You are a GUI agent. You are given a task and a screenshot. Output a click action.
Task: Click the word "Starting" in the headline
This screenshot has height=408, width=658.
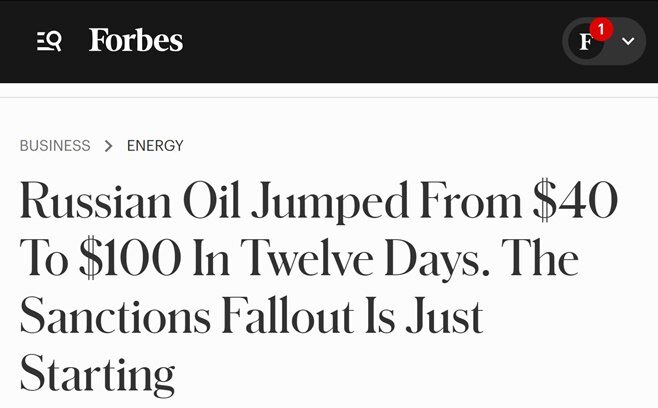point(97,374)
